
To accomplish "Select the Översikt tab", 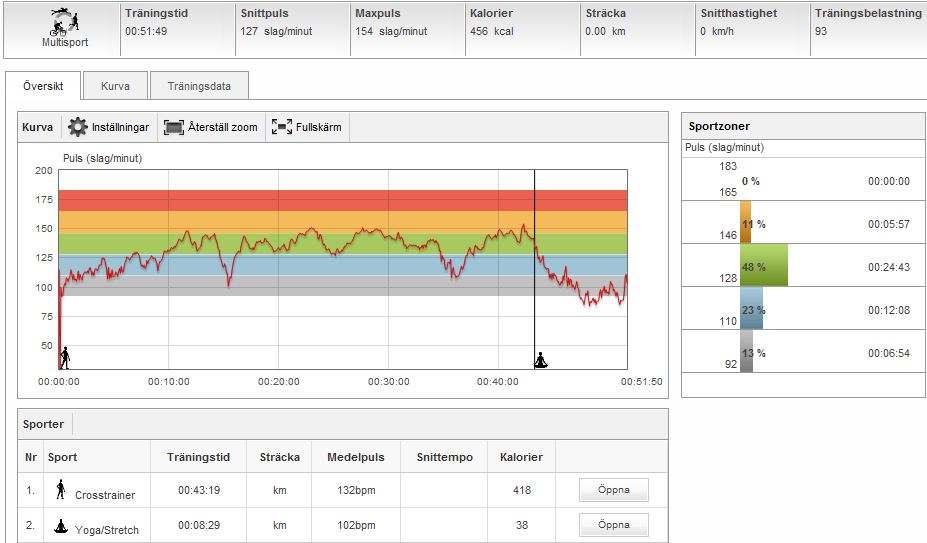I will coord(43,86).
